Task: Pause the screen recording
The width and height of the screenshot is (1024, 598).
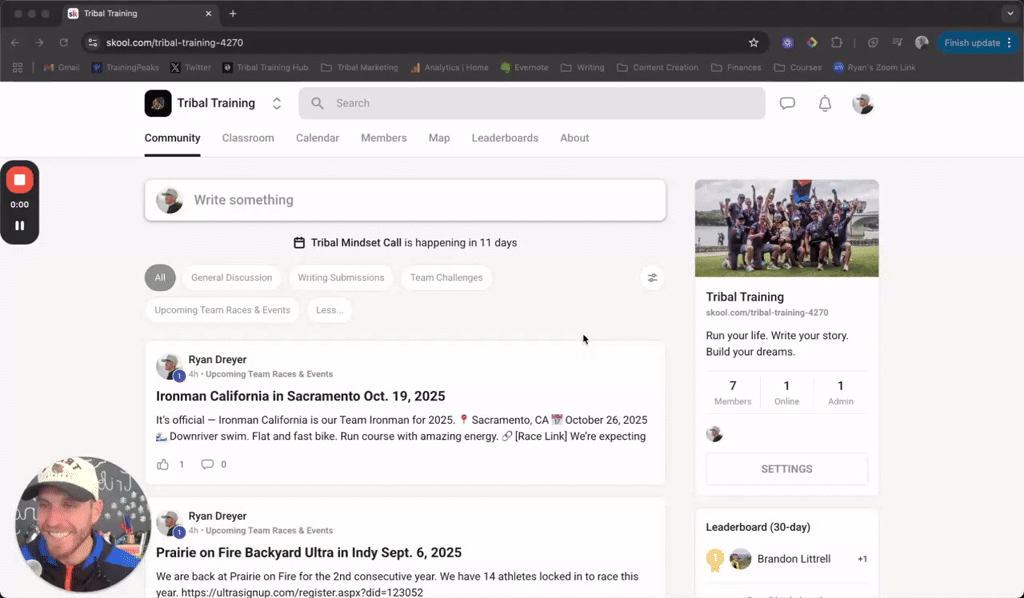Action: point(20,225)
